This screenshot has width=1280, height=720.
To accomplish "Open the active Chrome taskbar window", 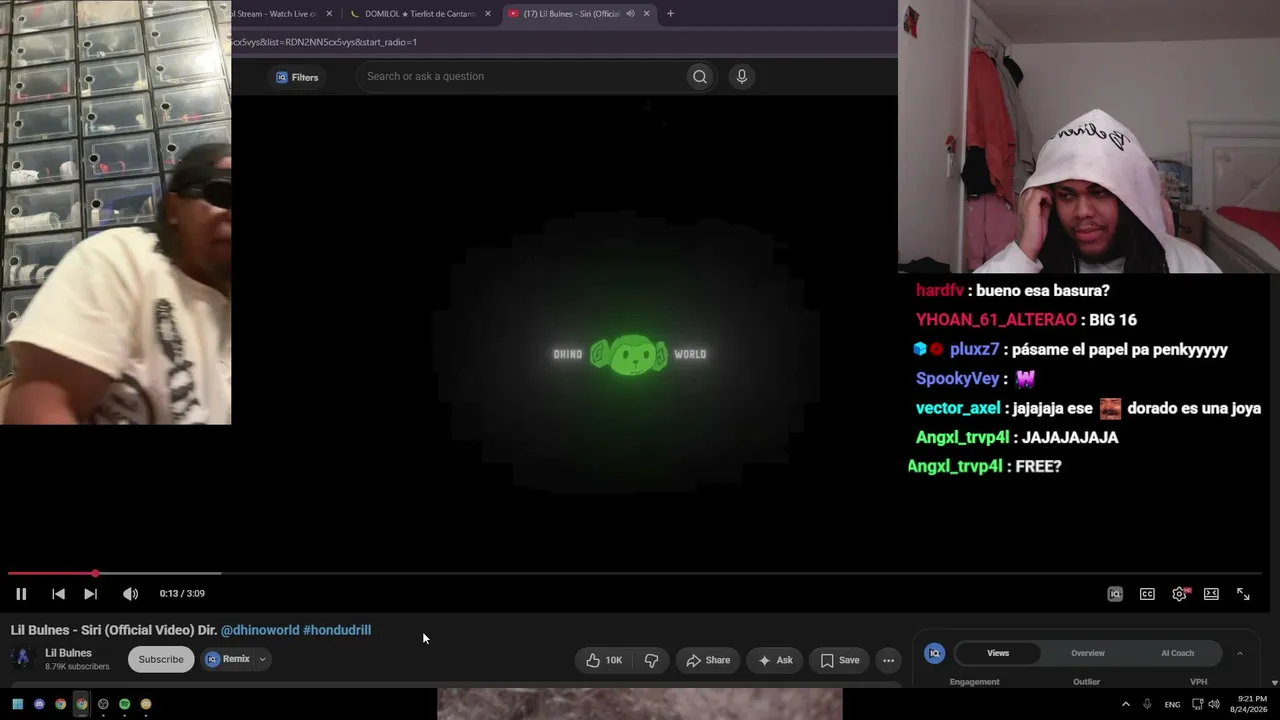I will coord(82,704).
